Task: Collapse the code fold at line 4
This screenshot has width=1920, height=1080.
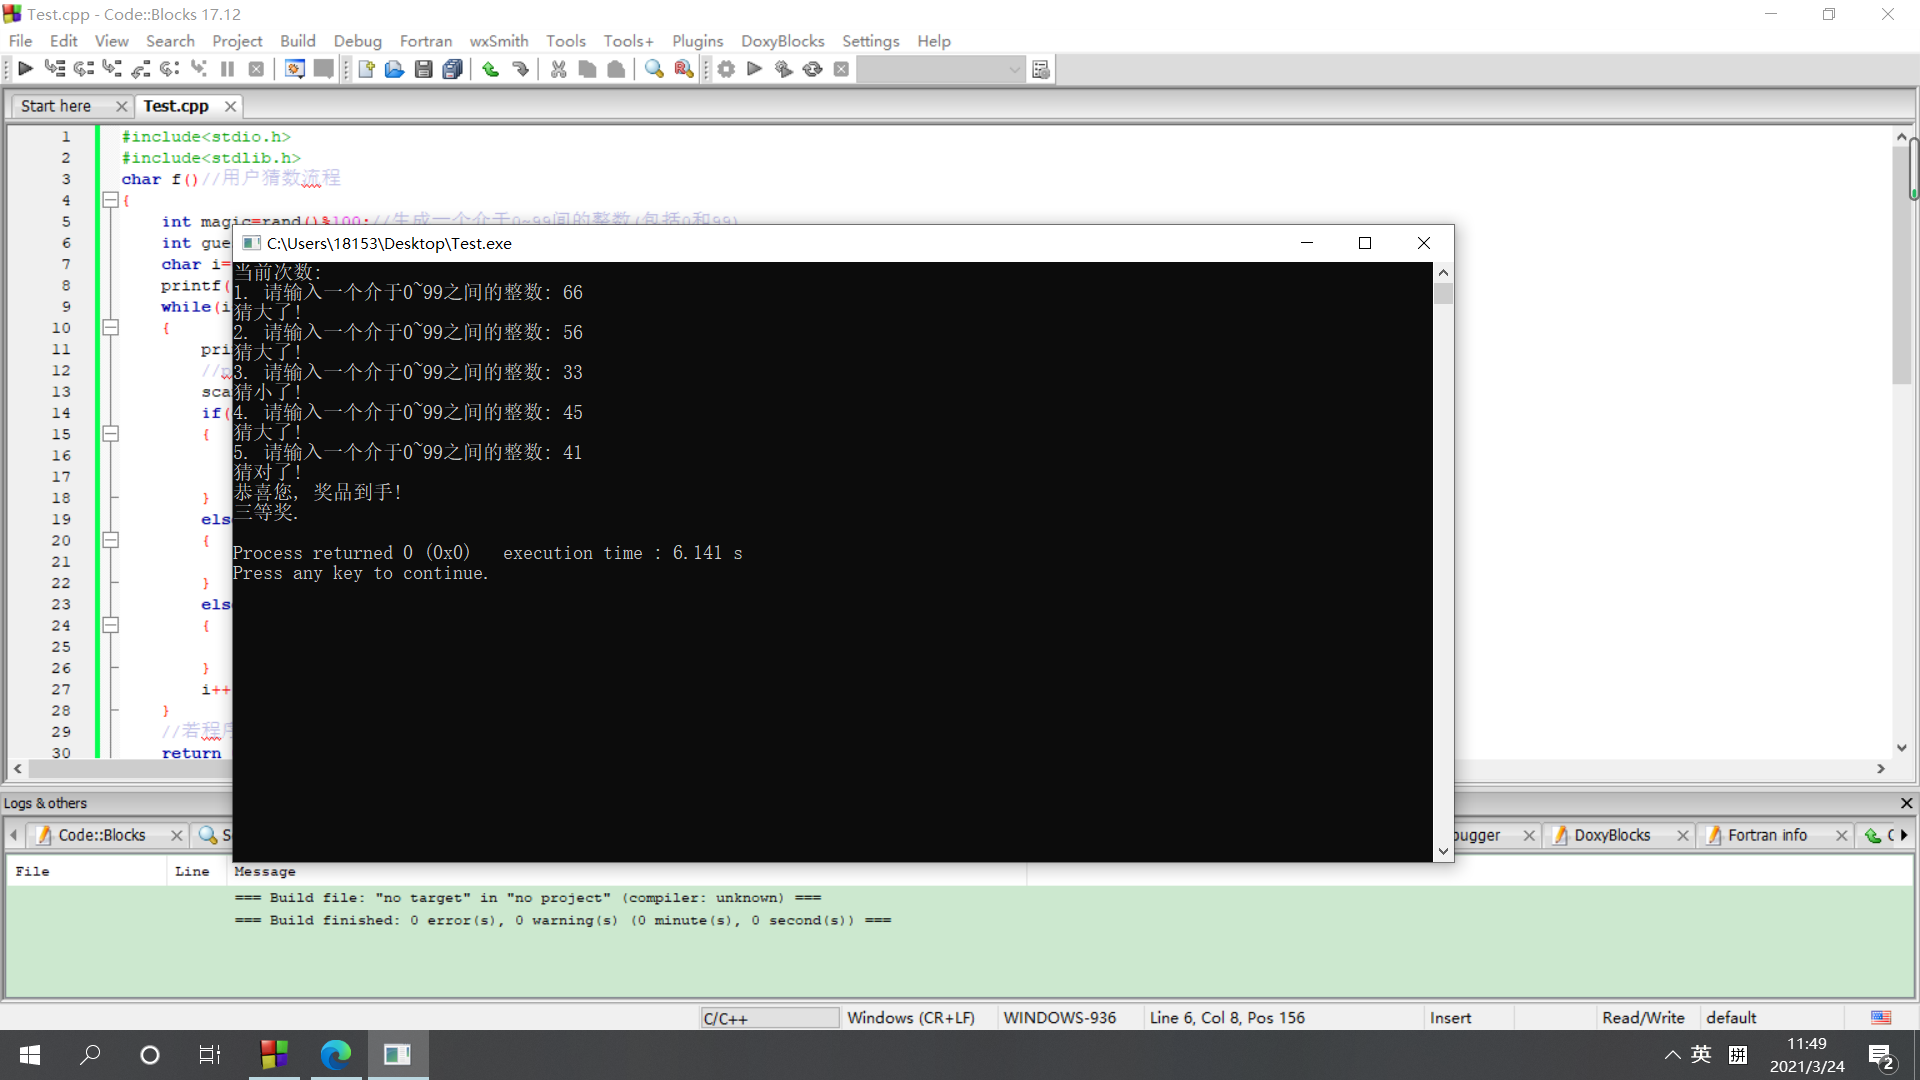Action: click(x=111, y=200)
